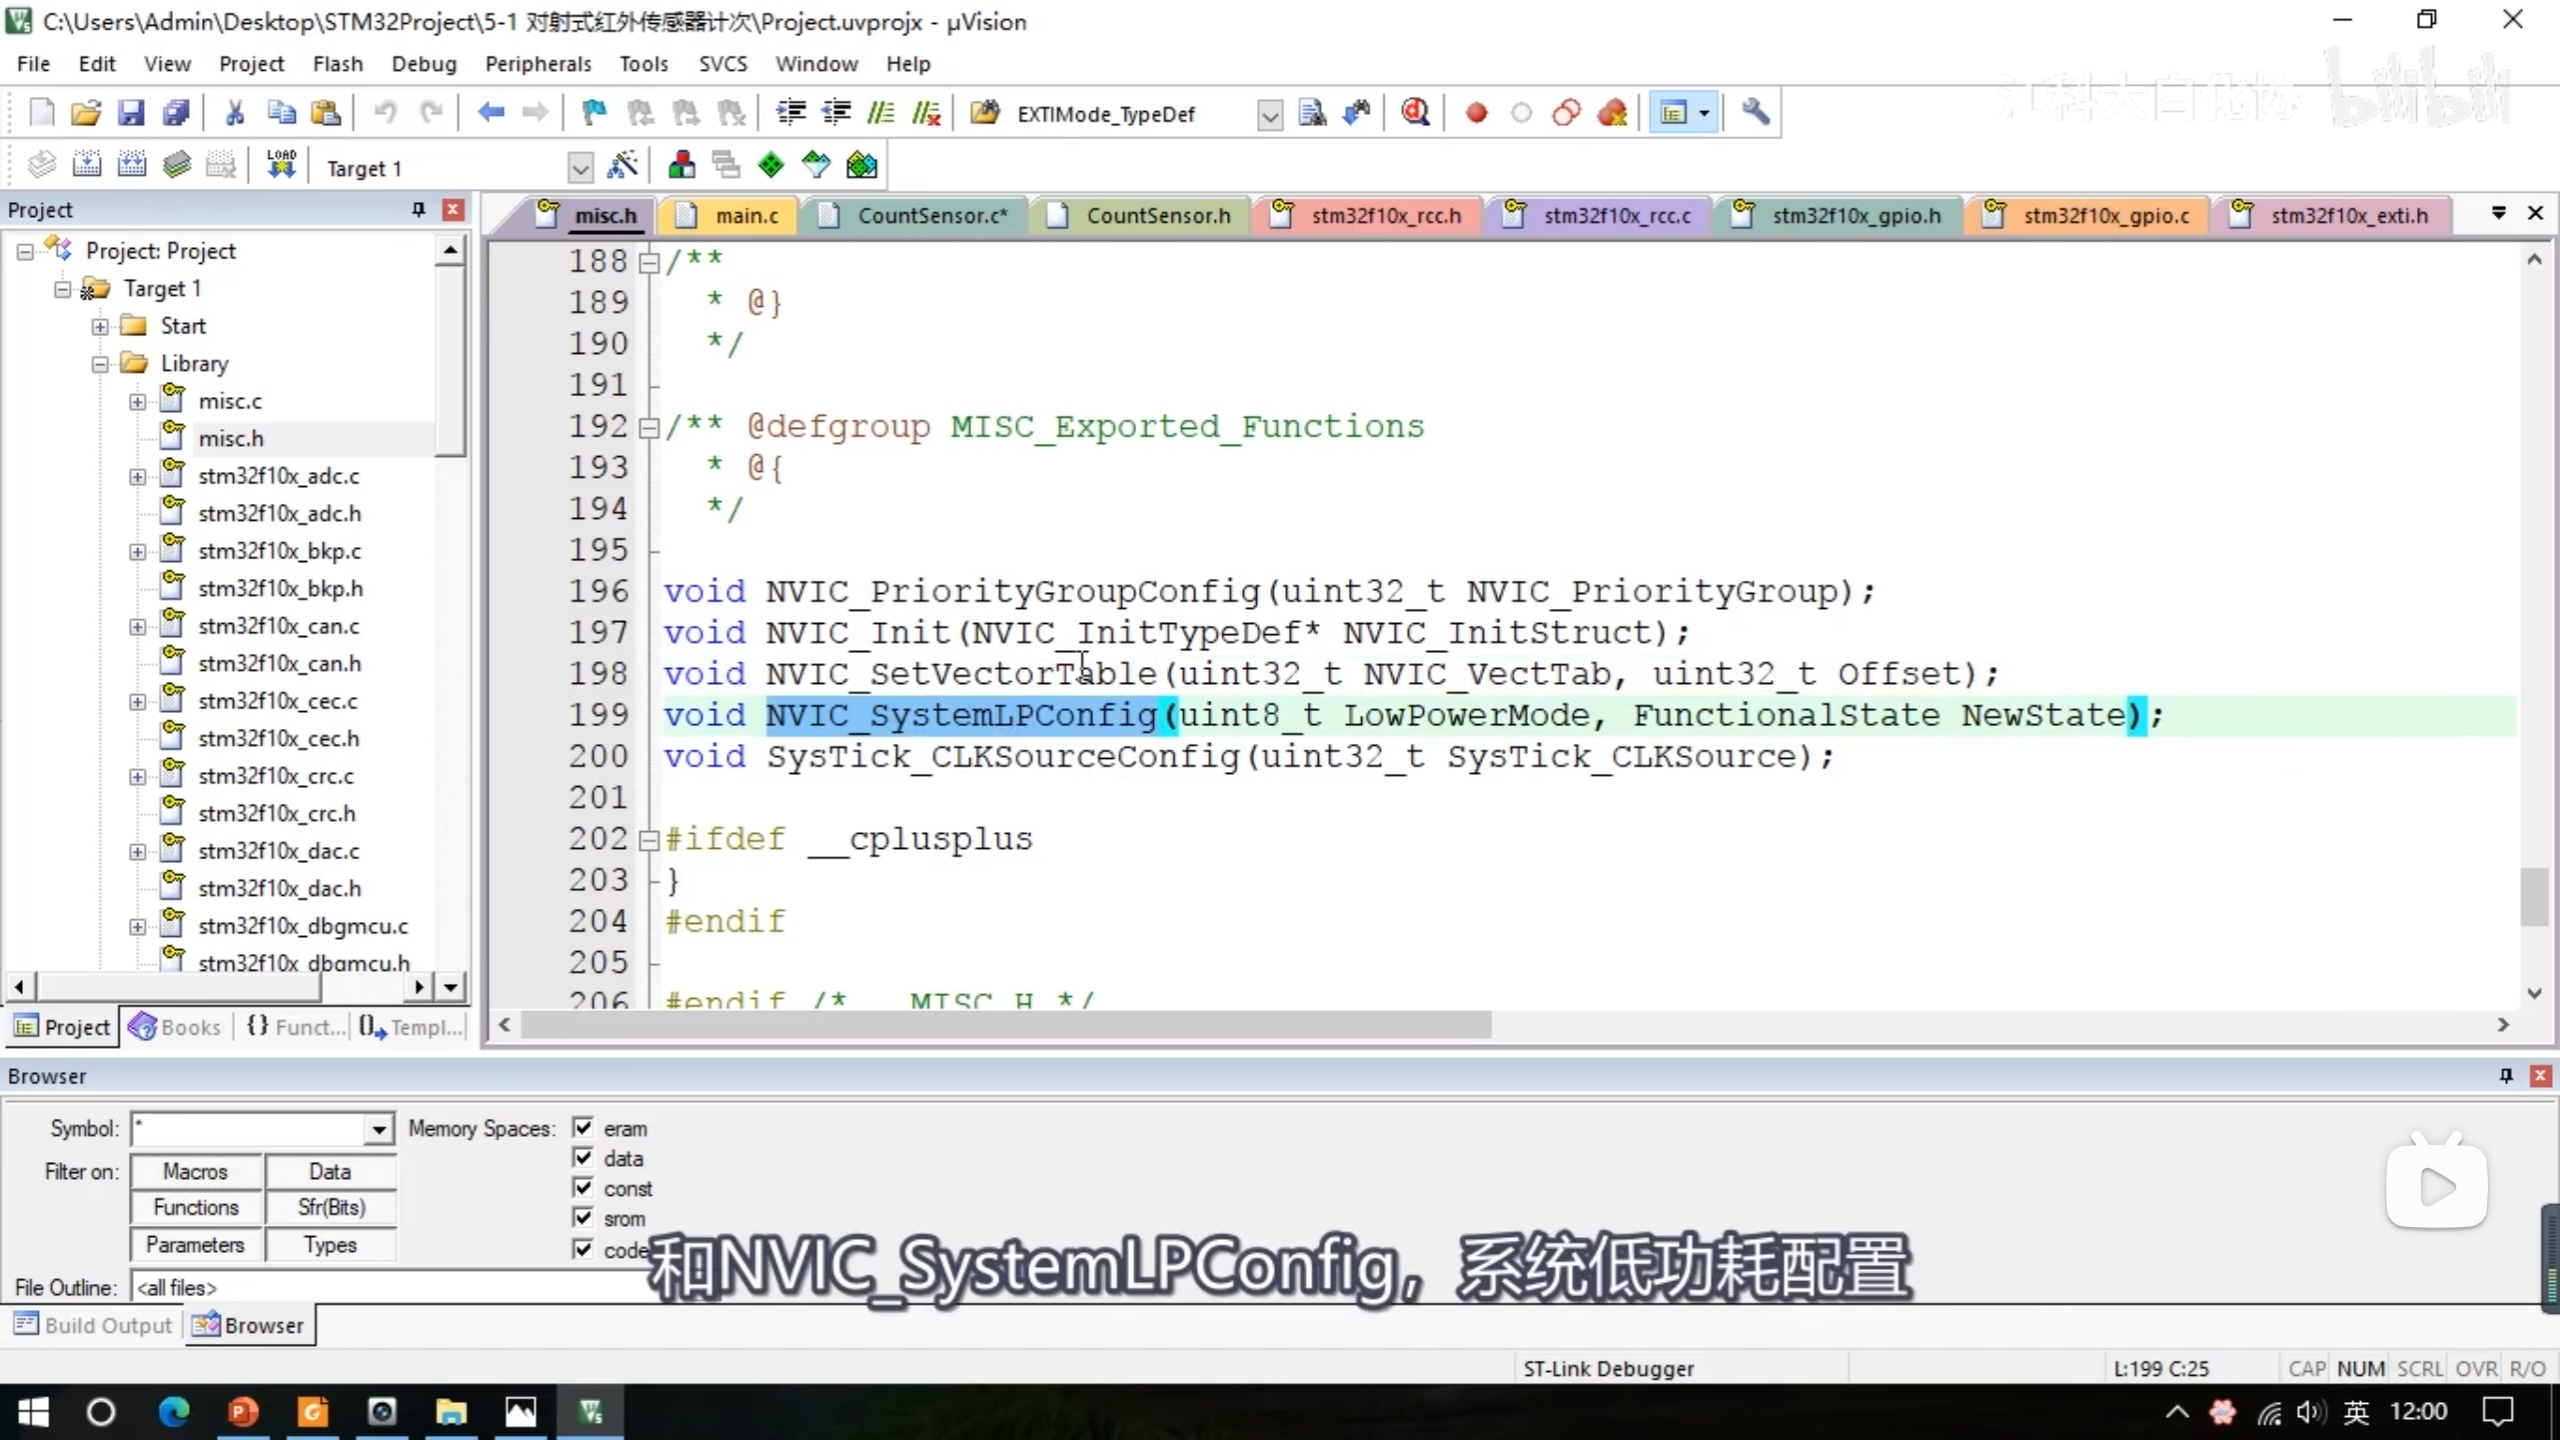The image size is (2560, 1440).
Task: Click Options for Target magic wand icon
Action: tap(622, 166)
